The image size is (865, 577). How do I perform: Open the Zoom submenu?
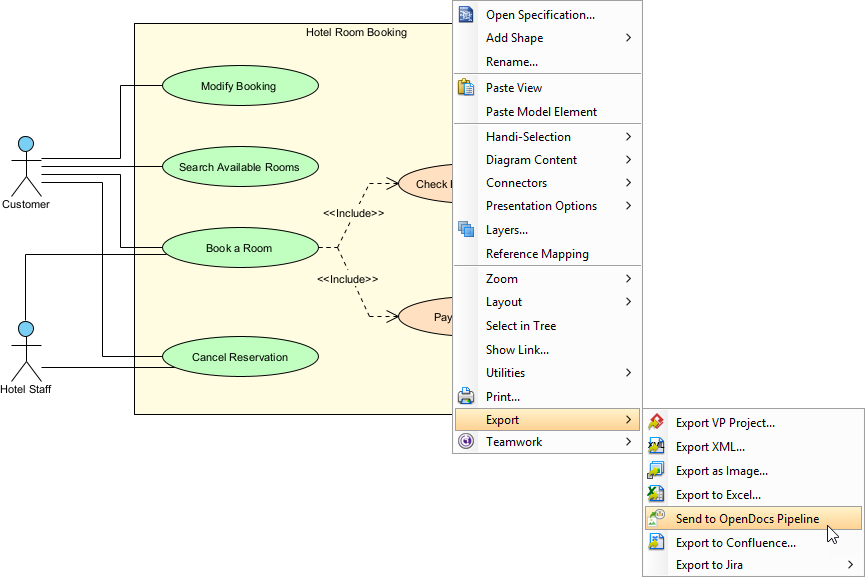pos(504,278)
